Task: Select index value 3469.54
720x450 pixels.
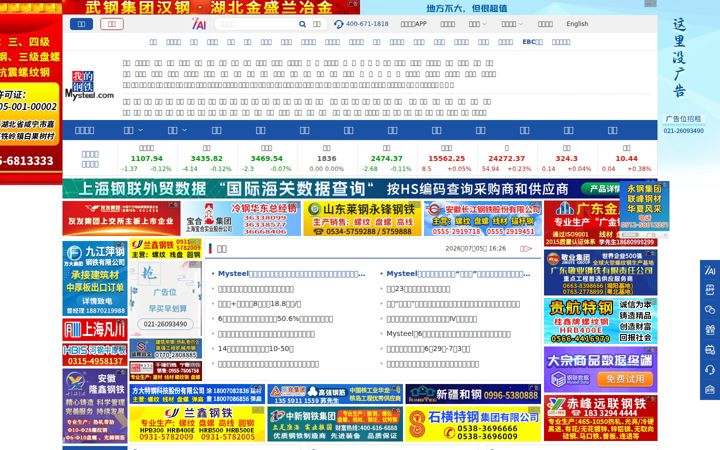Action: tap(266, 158)
